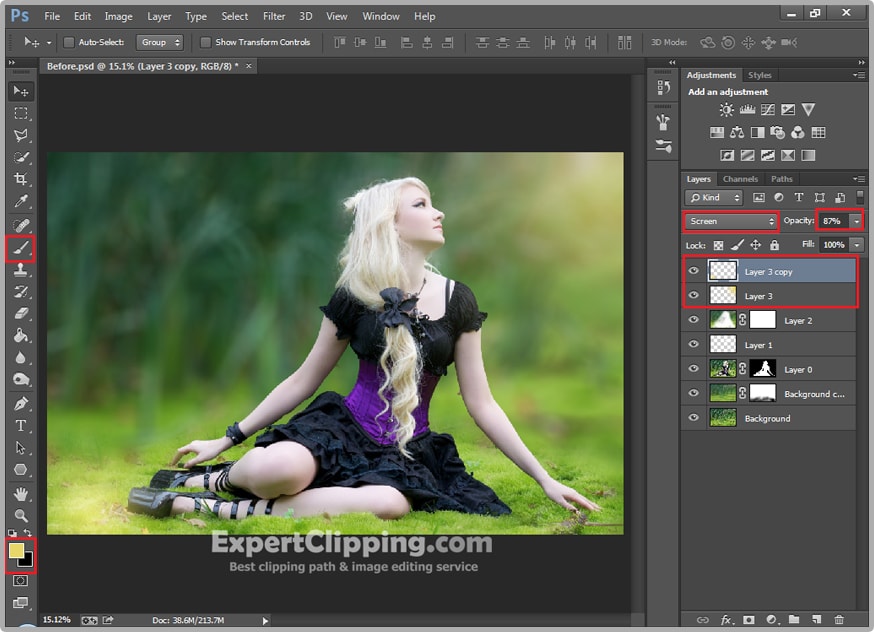This screenshot has height=632, width=874.
Task: Switch to the Channels tab
Action: click(x=740, y=179)
